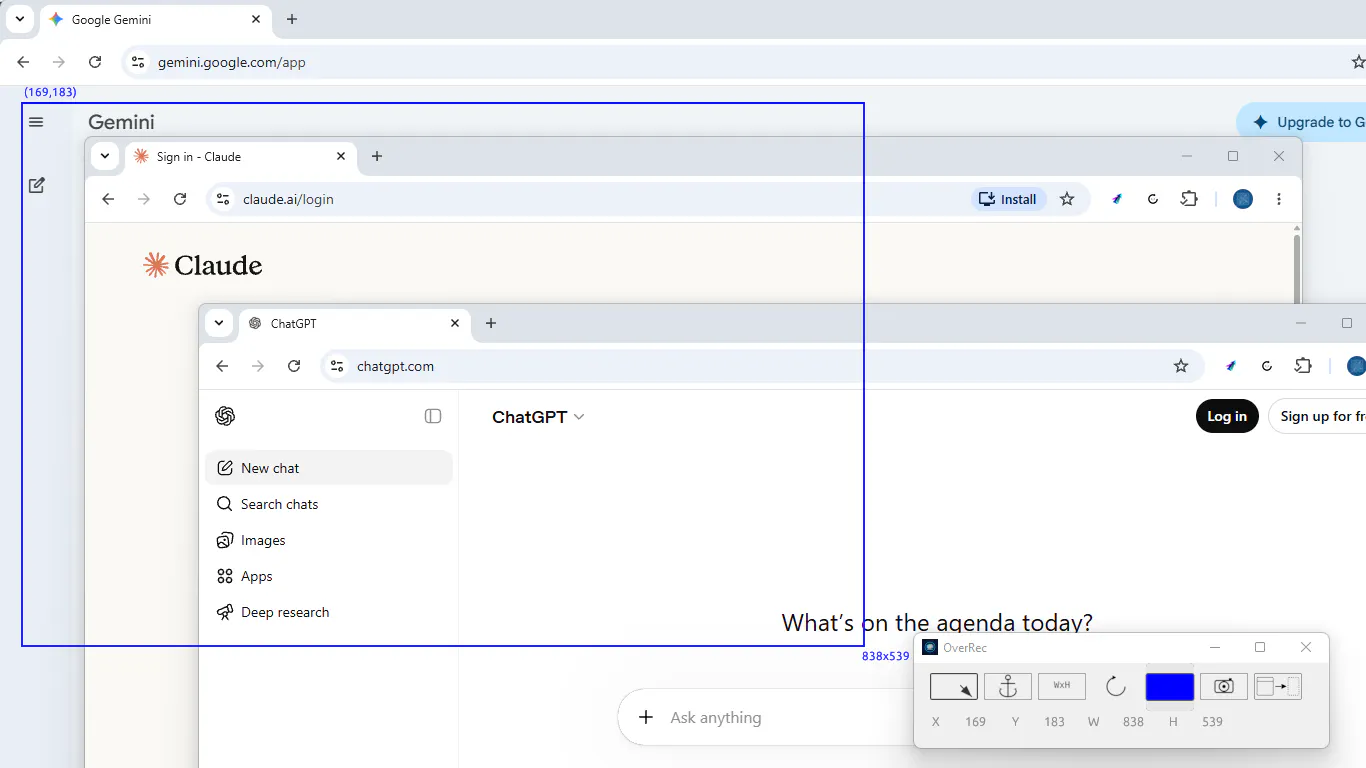View site information for claude.ai
Image resolution: width=1366 pixels, height=768 pixels.
pyautogui.click(x=223, y=199)
